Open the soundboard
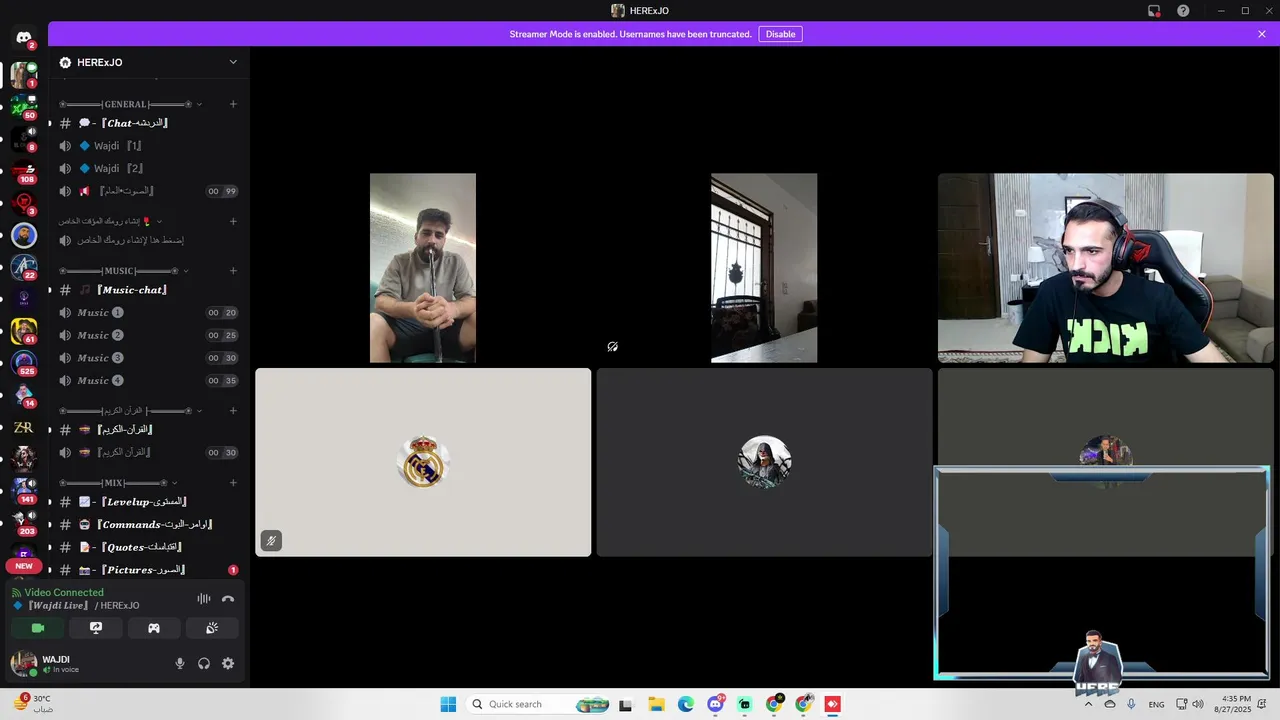Viewport: 1280px width, 720px height. 212,628
